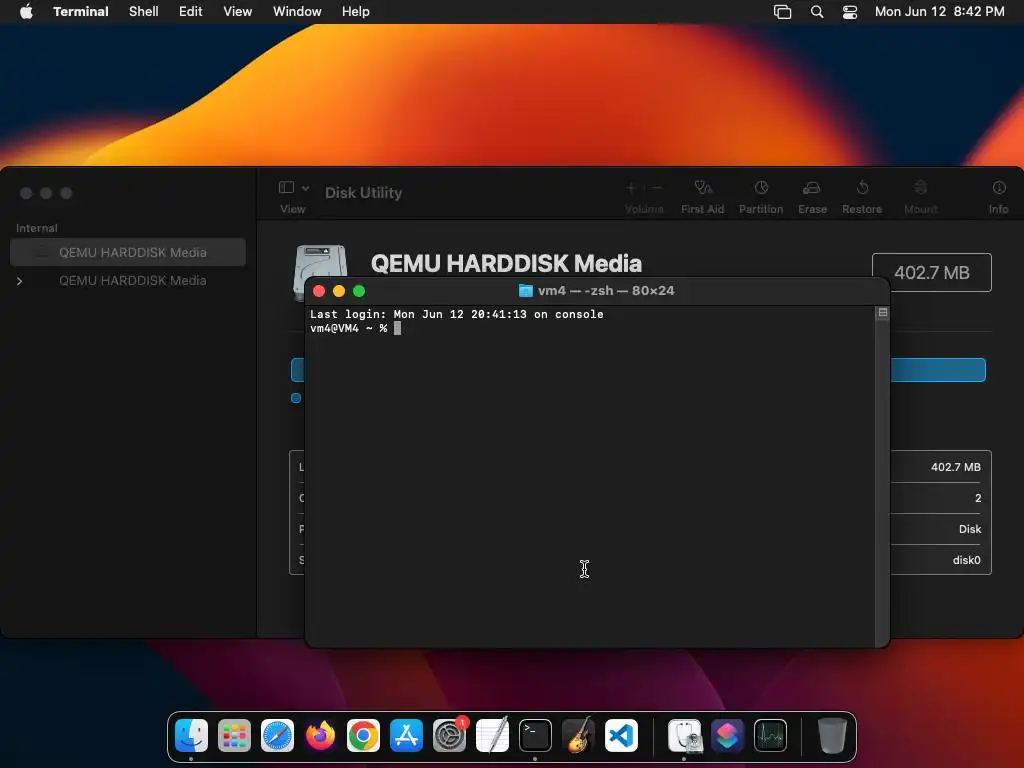Launch Safari from the dock
Image resolution: width=1024 pixels, height=768 pixels.
click(x=278, y=735)
